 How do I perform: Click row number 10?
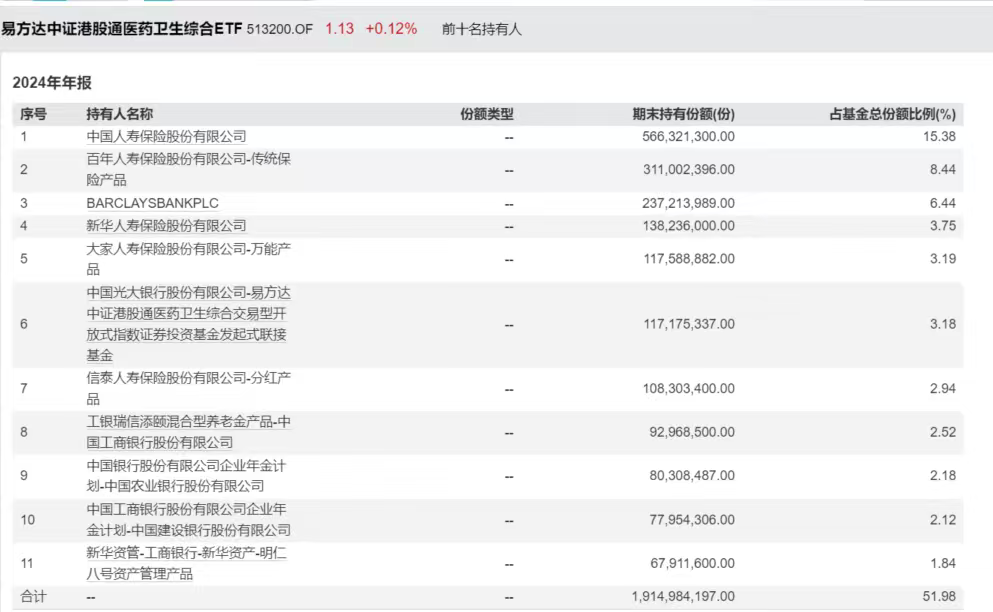(27, 520)
